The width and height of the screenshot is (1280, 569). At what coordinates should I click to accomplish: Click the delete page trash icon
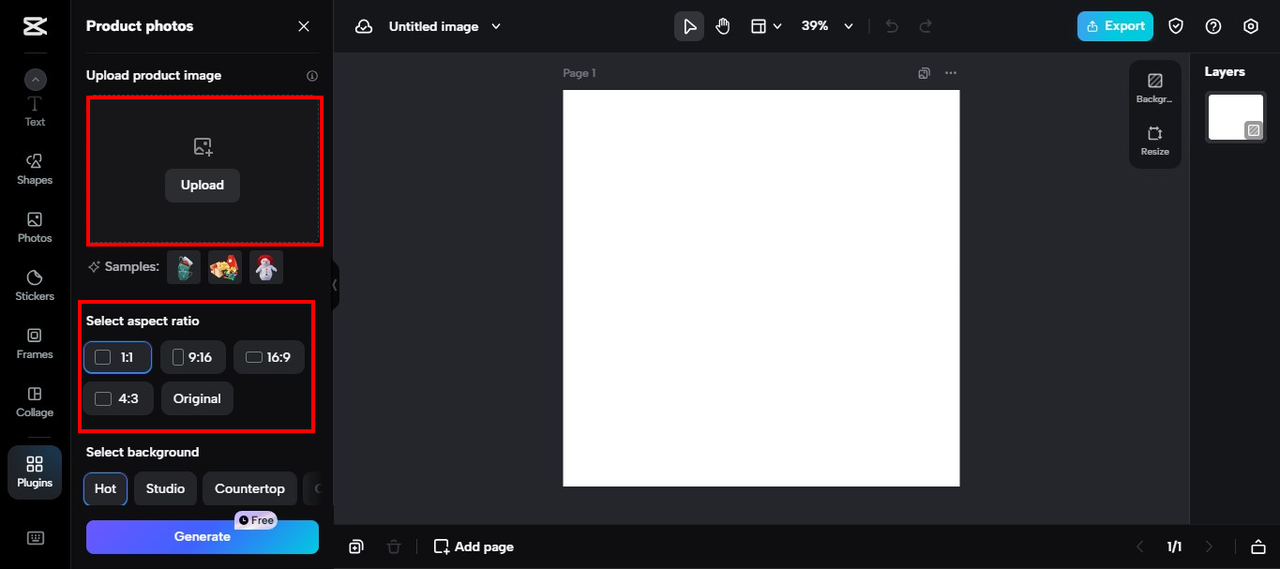pyautogui.click(x=394, y=547)
